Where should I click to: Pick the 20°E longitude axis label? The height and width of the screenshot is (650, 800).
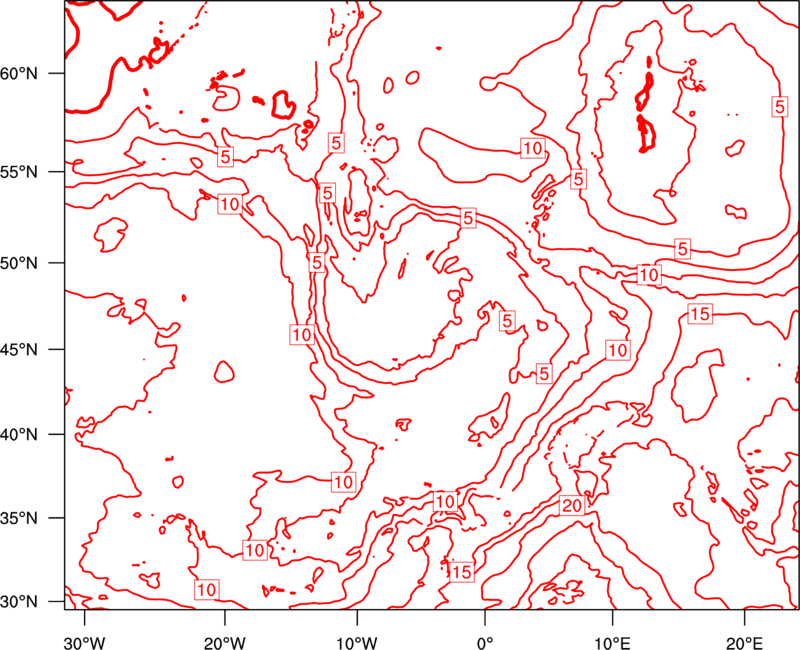coord(744,643)
